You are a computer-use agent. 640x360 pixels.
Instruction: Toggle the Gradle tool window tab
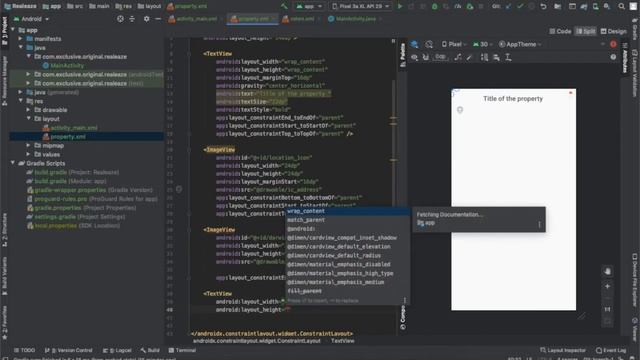[635, 29]
